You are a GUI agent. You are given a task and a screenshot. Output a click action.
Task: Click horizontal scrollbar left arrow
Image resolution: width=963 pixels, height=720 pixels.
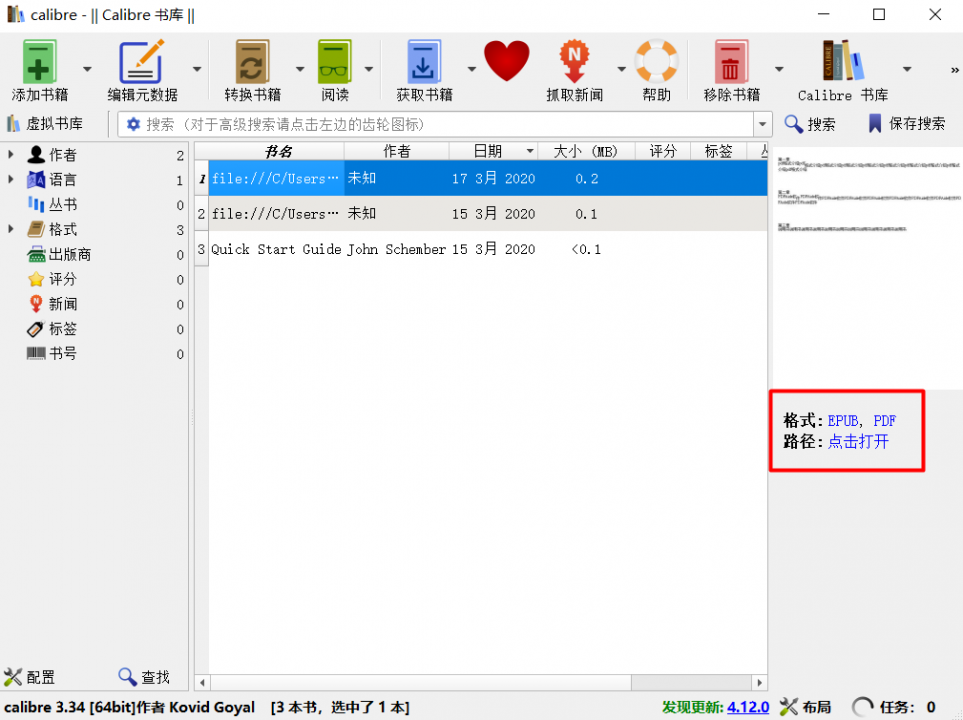pyautogui.click(x=202, y=683)
